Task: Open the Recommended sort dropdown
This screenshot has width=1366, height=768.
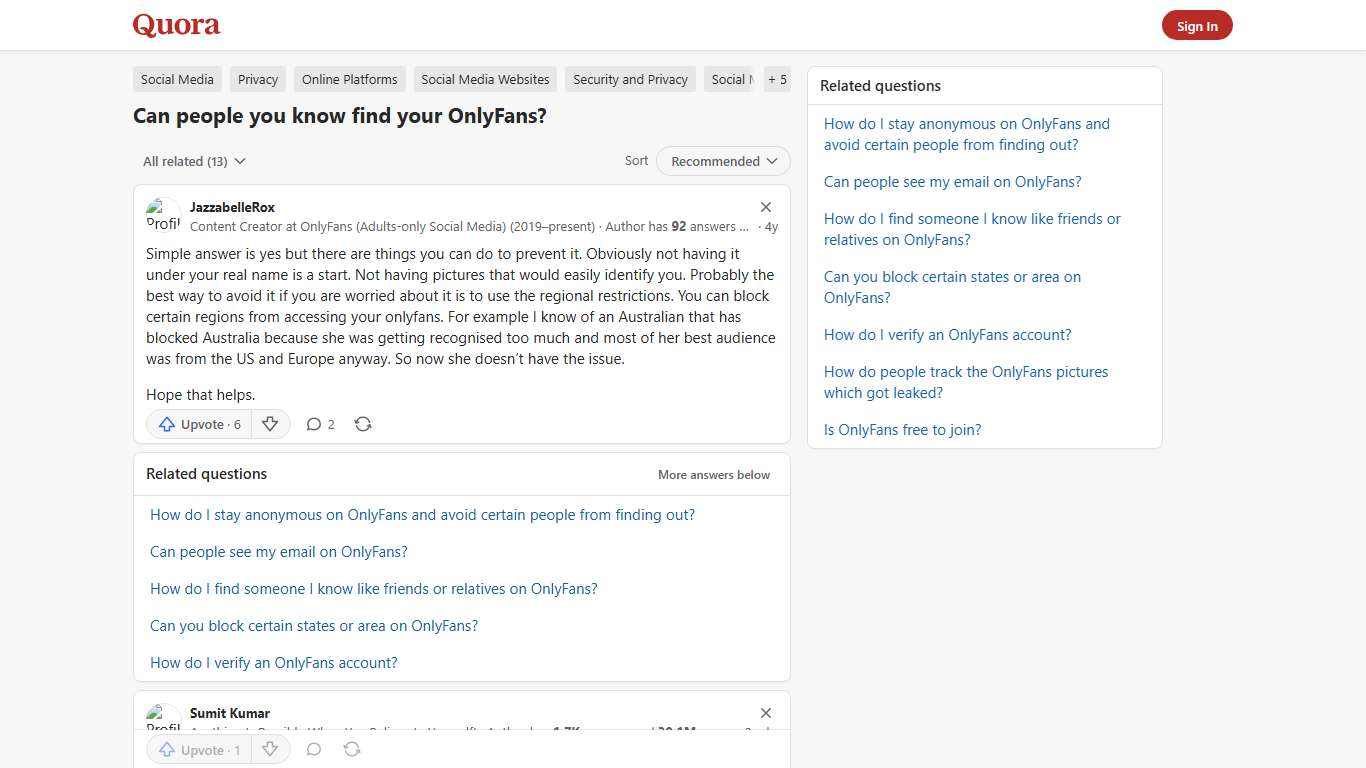Action: (722, 161)
